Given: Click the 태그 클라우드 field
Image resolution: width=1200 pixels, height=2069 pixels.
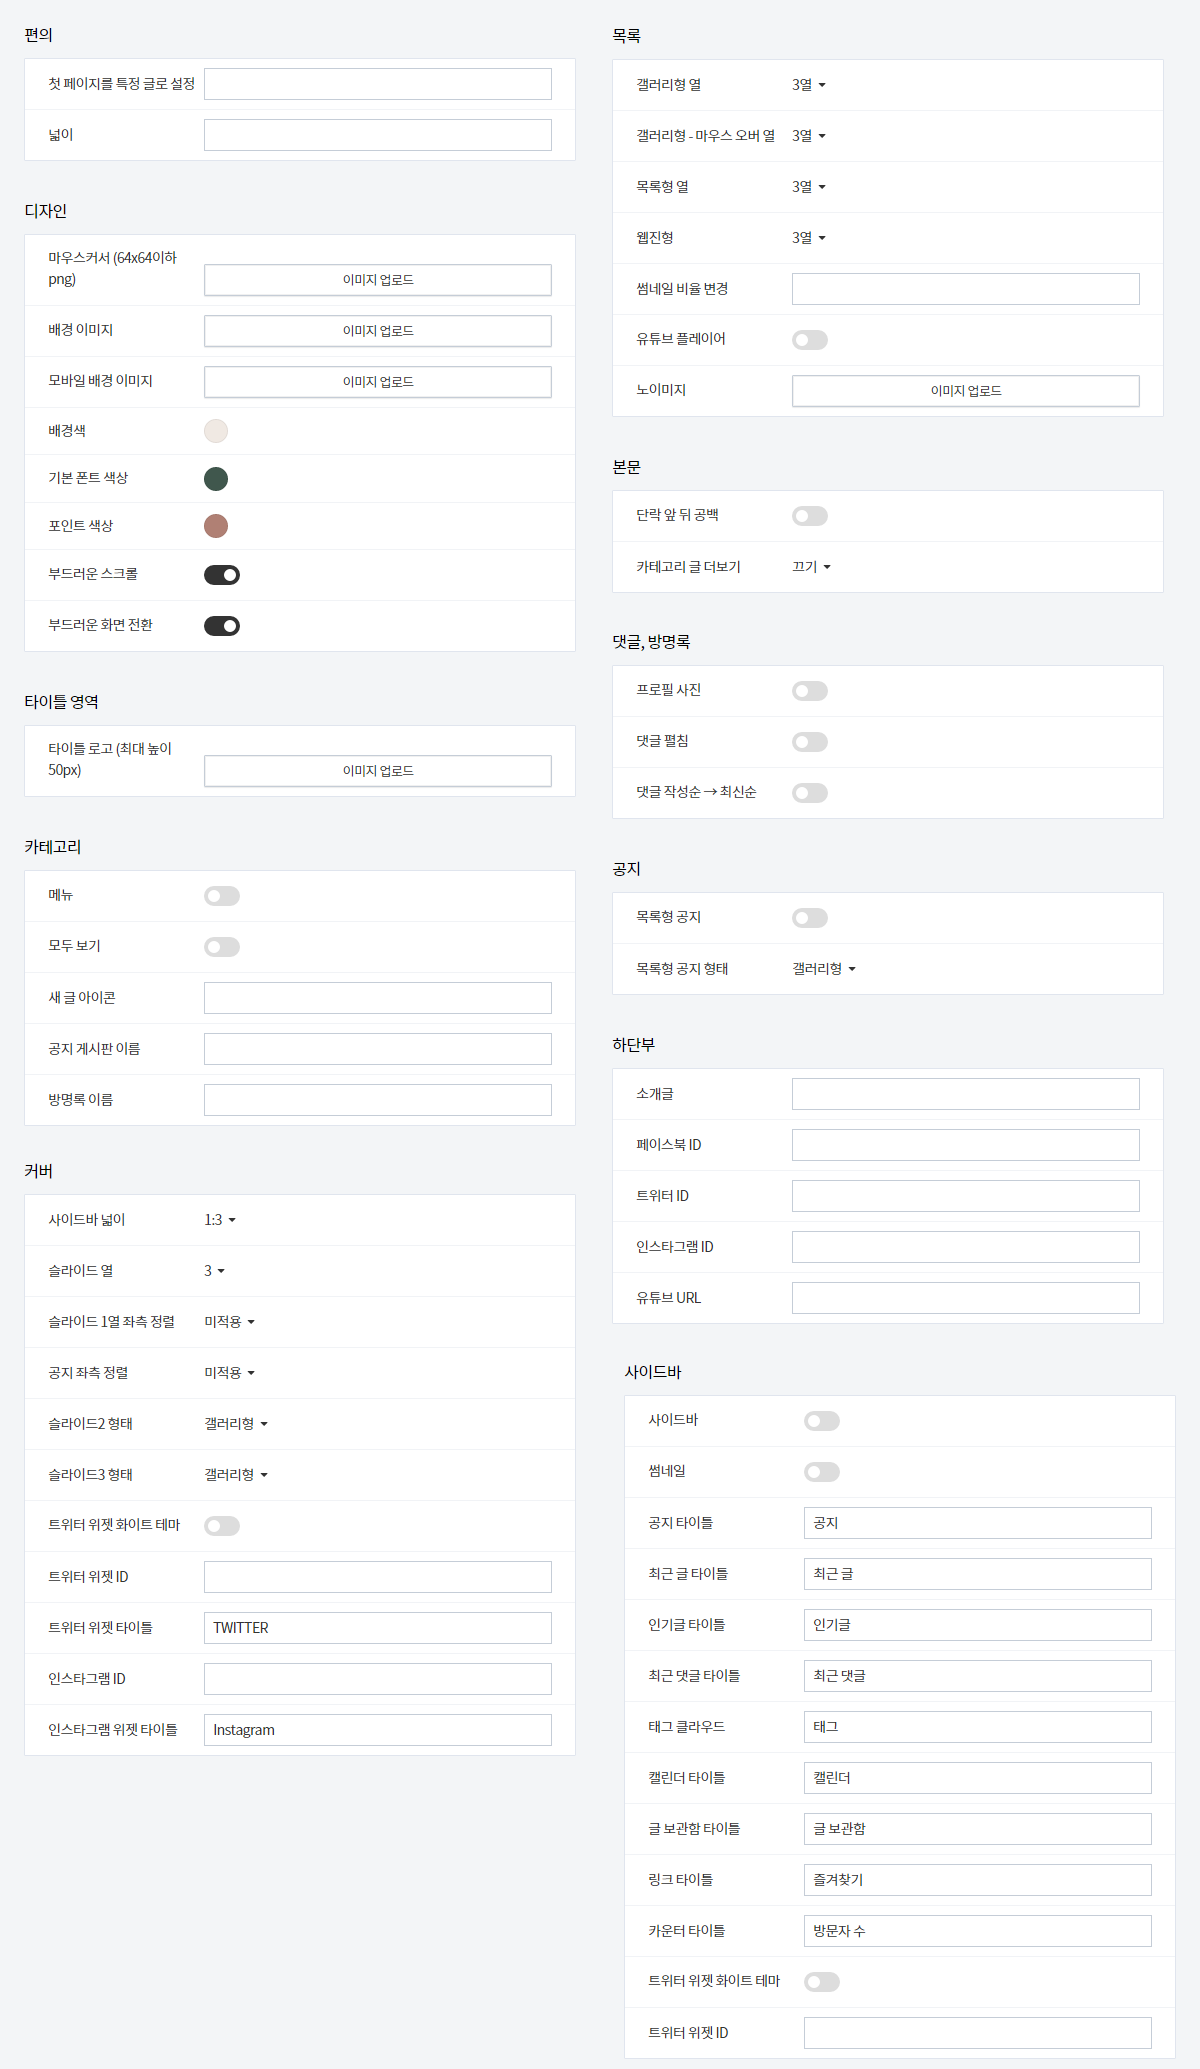Looking at the screenshot, I should pos(978,1727).
